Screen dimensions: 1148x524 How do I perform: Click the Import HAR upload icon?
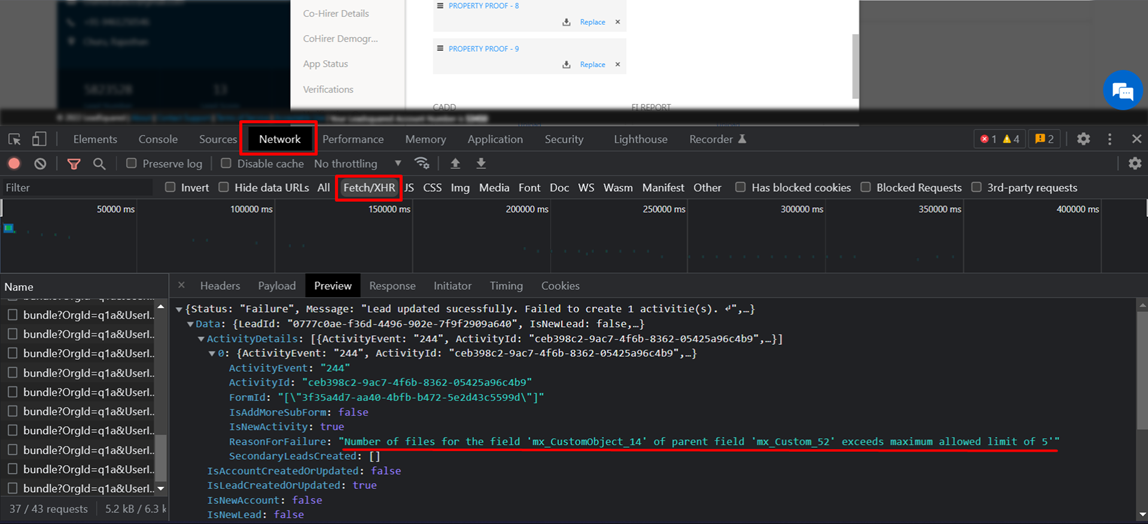click(x=456, y=164)
